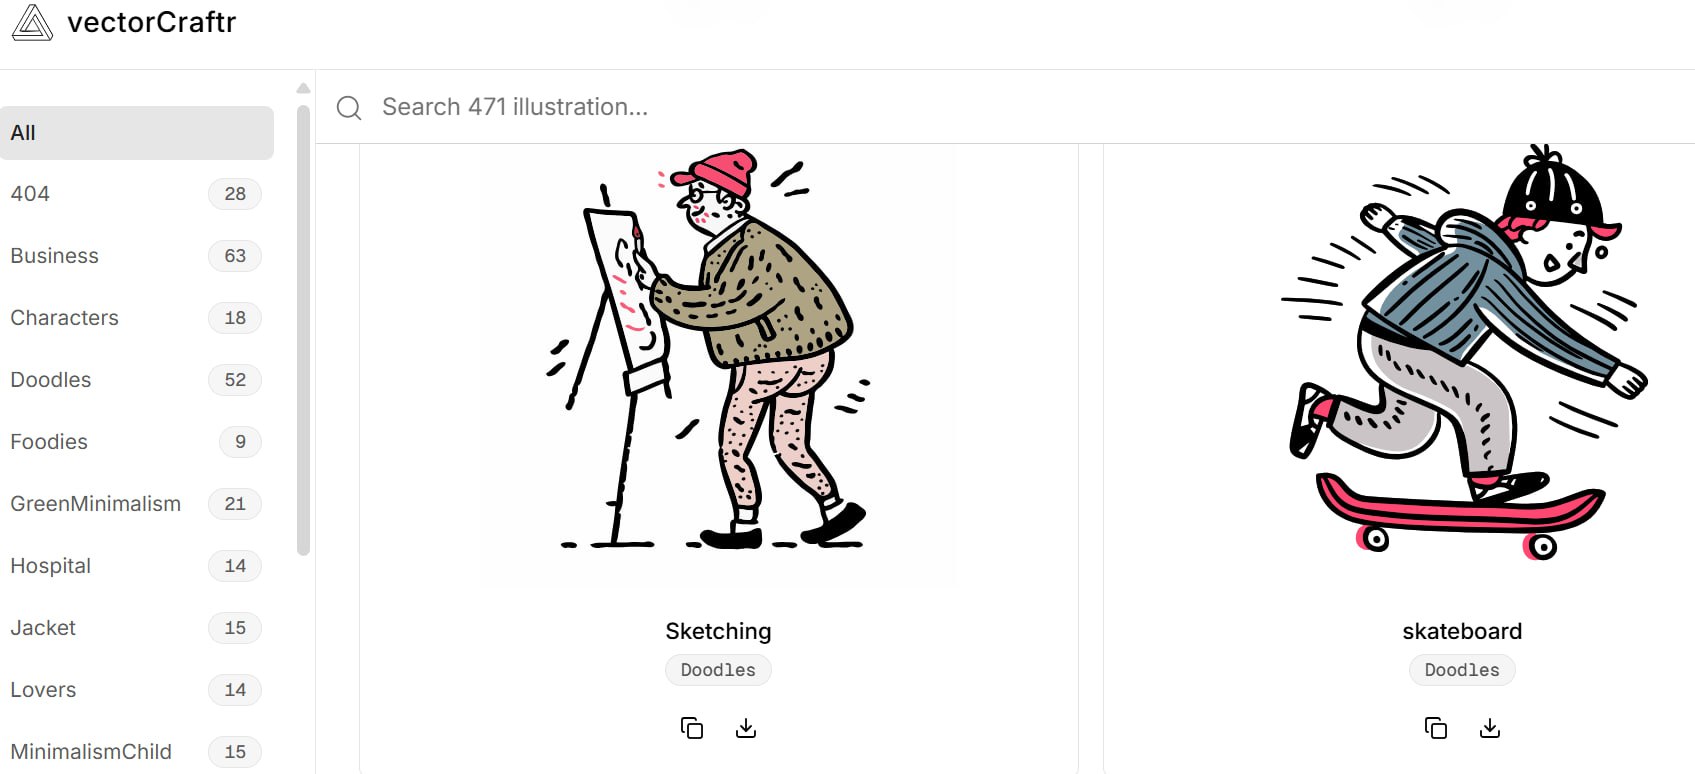Copy the Sketching illustration
1695x774 pixels.
pyautogui.click(x=692, y=728)
